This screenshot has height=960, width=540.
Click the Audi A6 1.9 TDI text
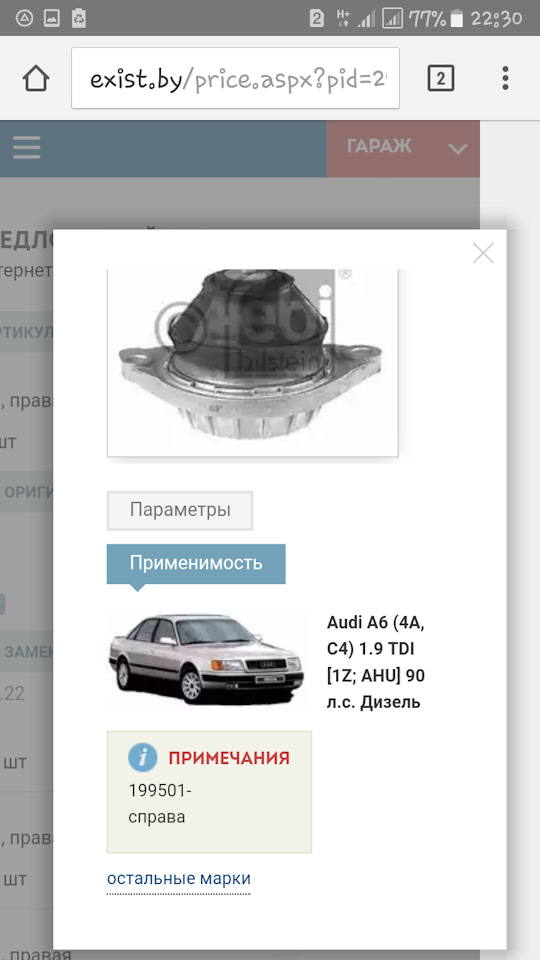point(376,662)
